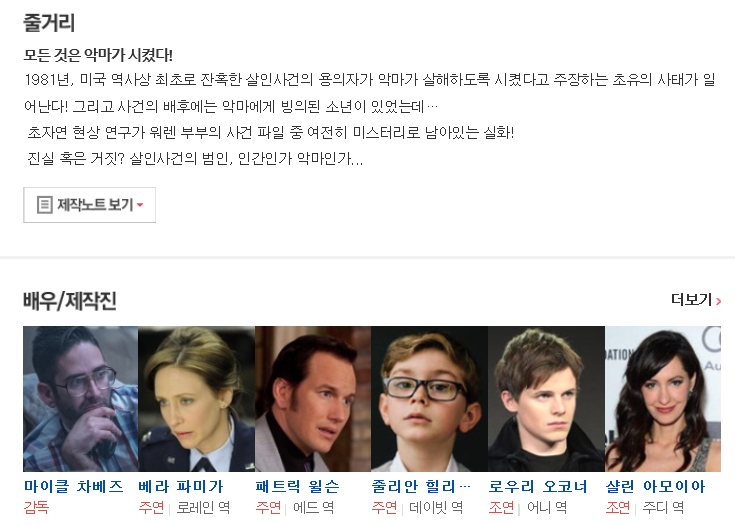Click the red chevron next to 더보기

[718, 301]
